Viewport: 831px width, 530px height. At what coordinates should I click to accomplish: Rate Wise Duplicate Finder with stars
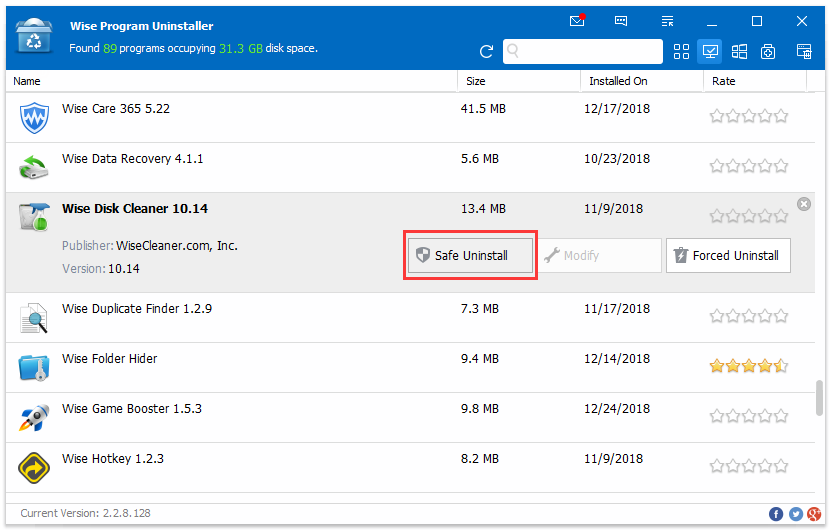tap(748, 316)
